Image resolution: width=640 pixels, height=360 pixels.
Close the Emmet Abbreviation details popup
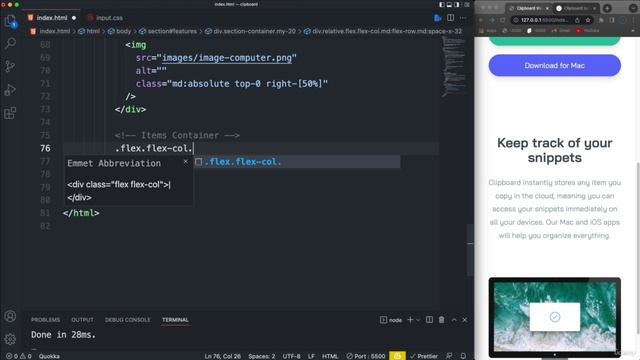(186, 162)
